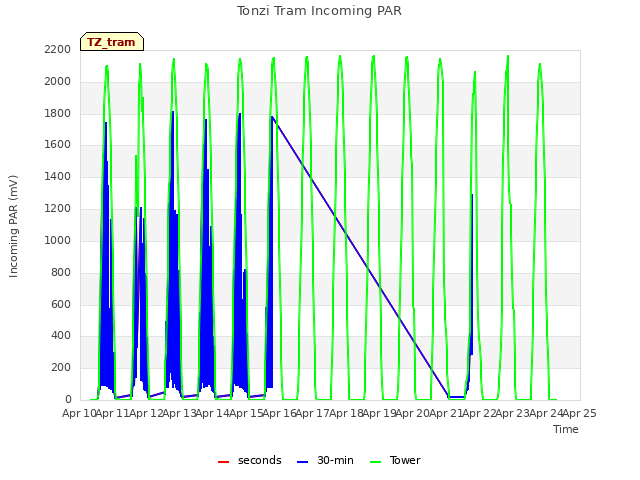Click the Time axis label
The width and height of the screenshot is (640, 480).
tap(566, 429)
